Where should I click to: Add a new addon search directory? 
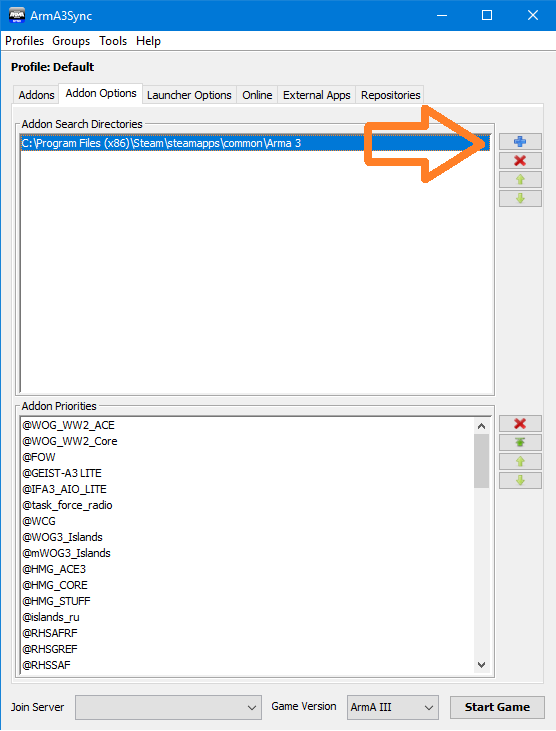pos(520,141)
